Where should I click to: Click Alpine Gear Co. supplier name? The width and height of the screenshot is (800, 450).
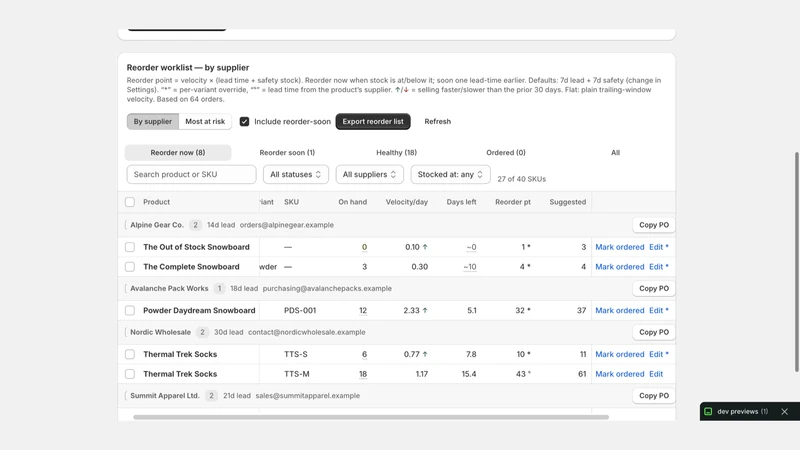click(157, 225)
